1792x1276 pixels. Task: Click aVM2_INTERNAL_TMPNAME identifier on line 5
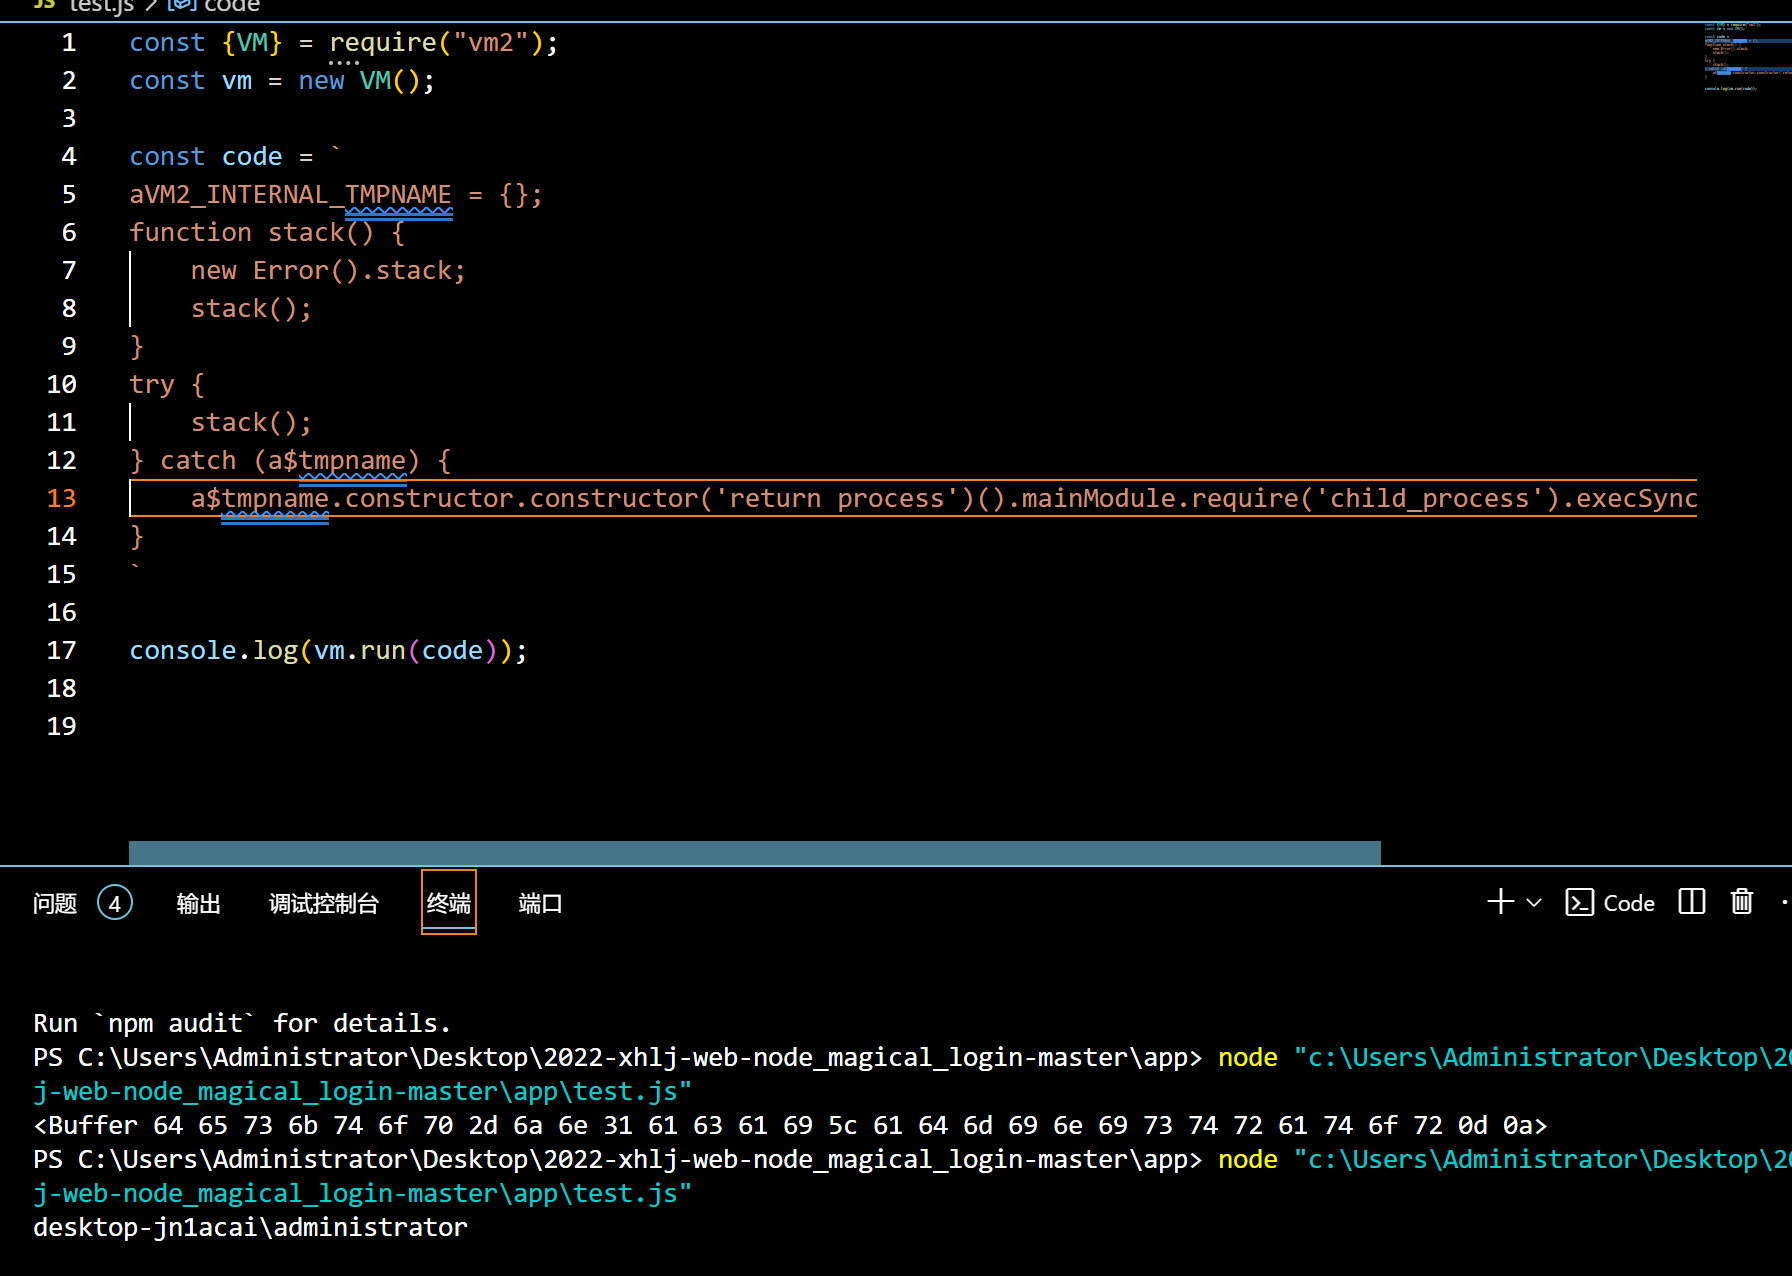[x=291, y=195]
